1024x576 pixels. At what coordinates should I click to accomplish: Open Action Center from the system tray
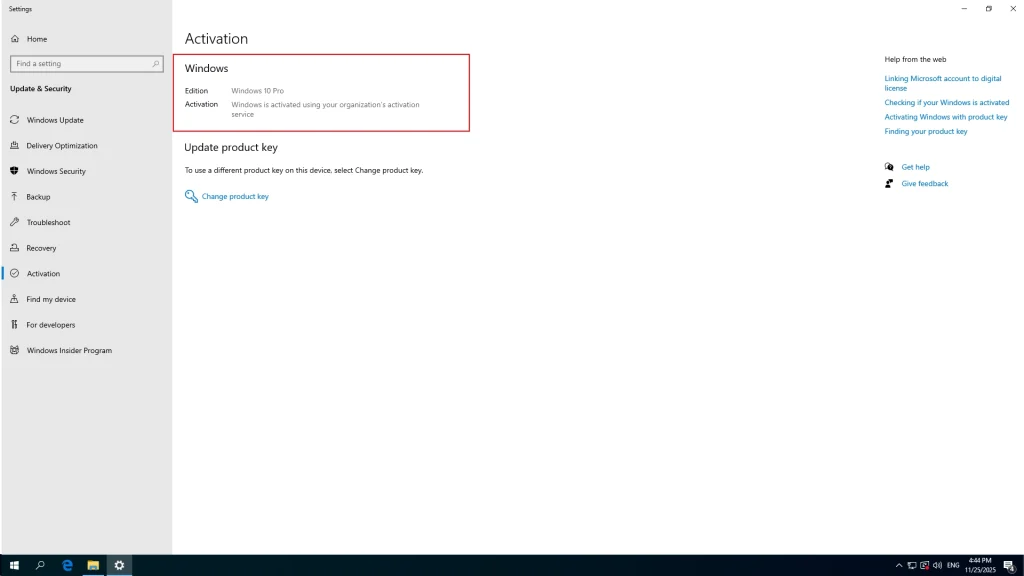click(x=1012, y=565)
